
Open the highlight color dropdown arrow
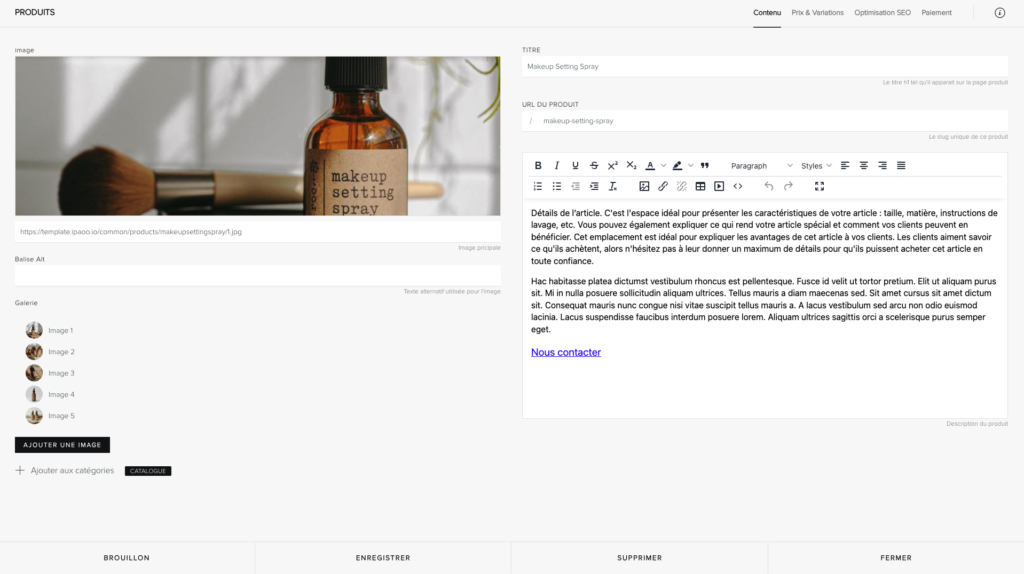[691, 166]
